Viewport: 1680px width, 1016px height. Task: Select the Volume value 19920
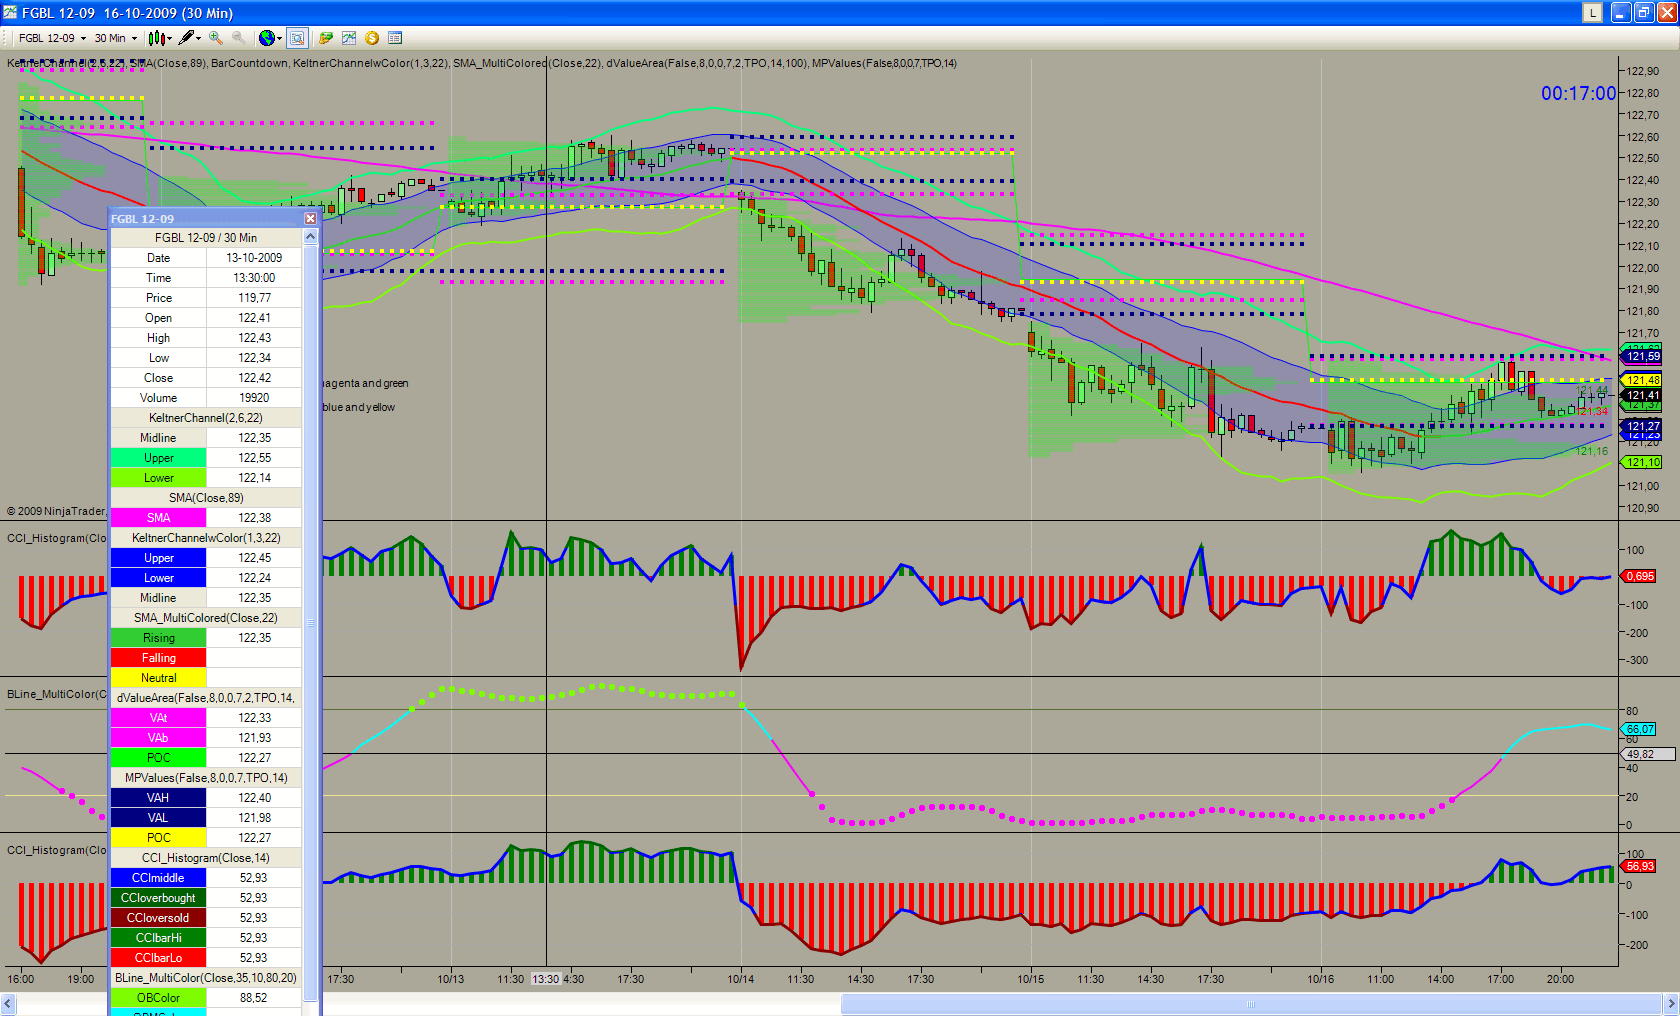coord(254,398)
